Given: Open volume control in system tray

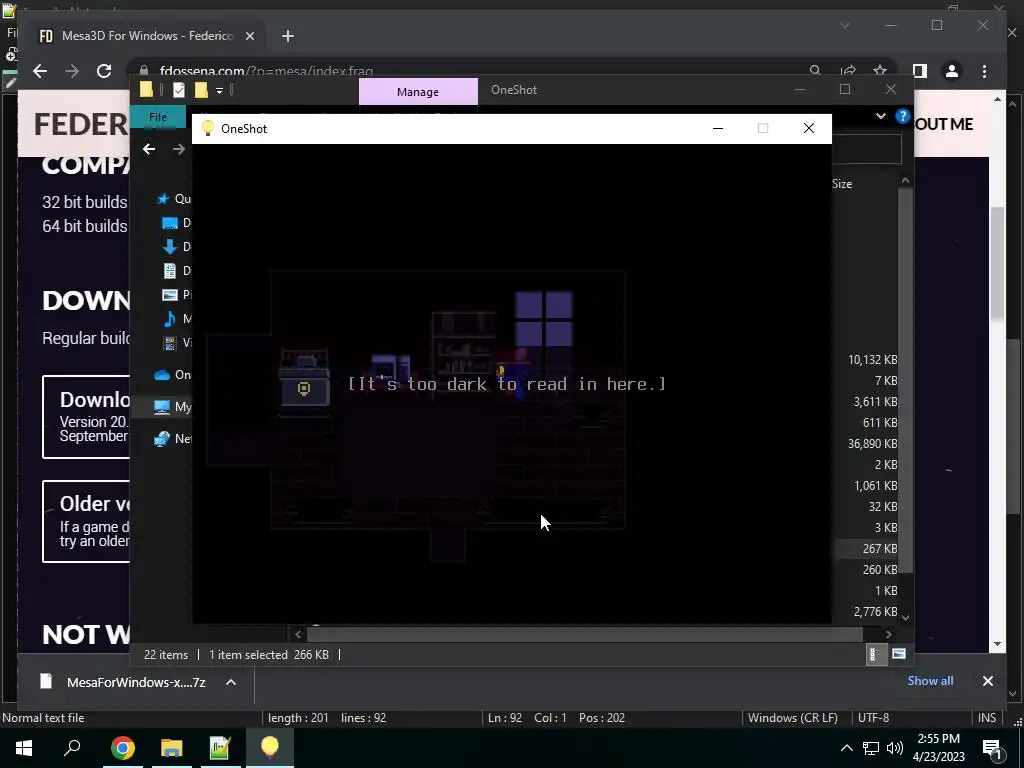Looking at the screenshot, I should 895,748.
